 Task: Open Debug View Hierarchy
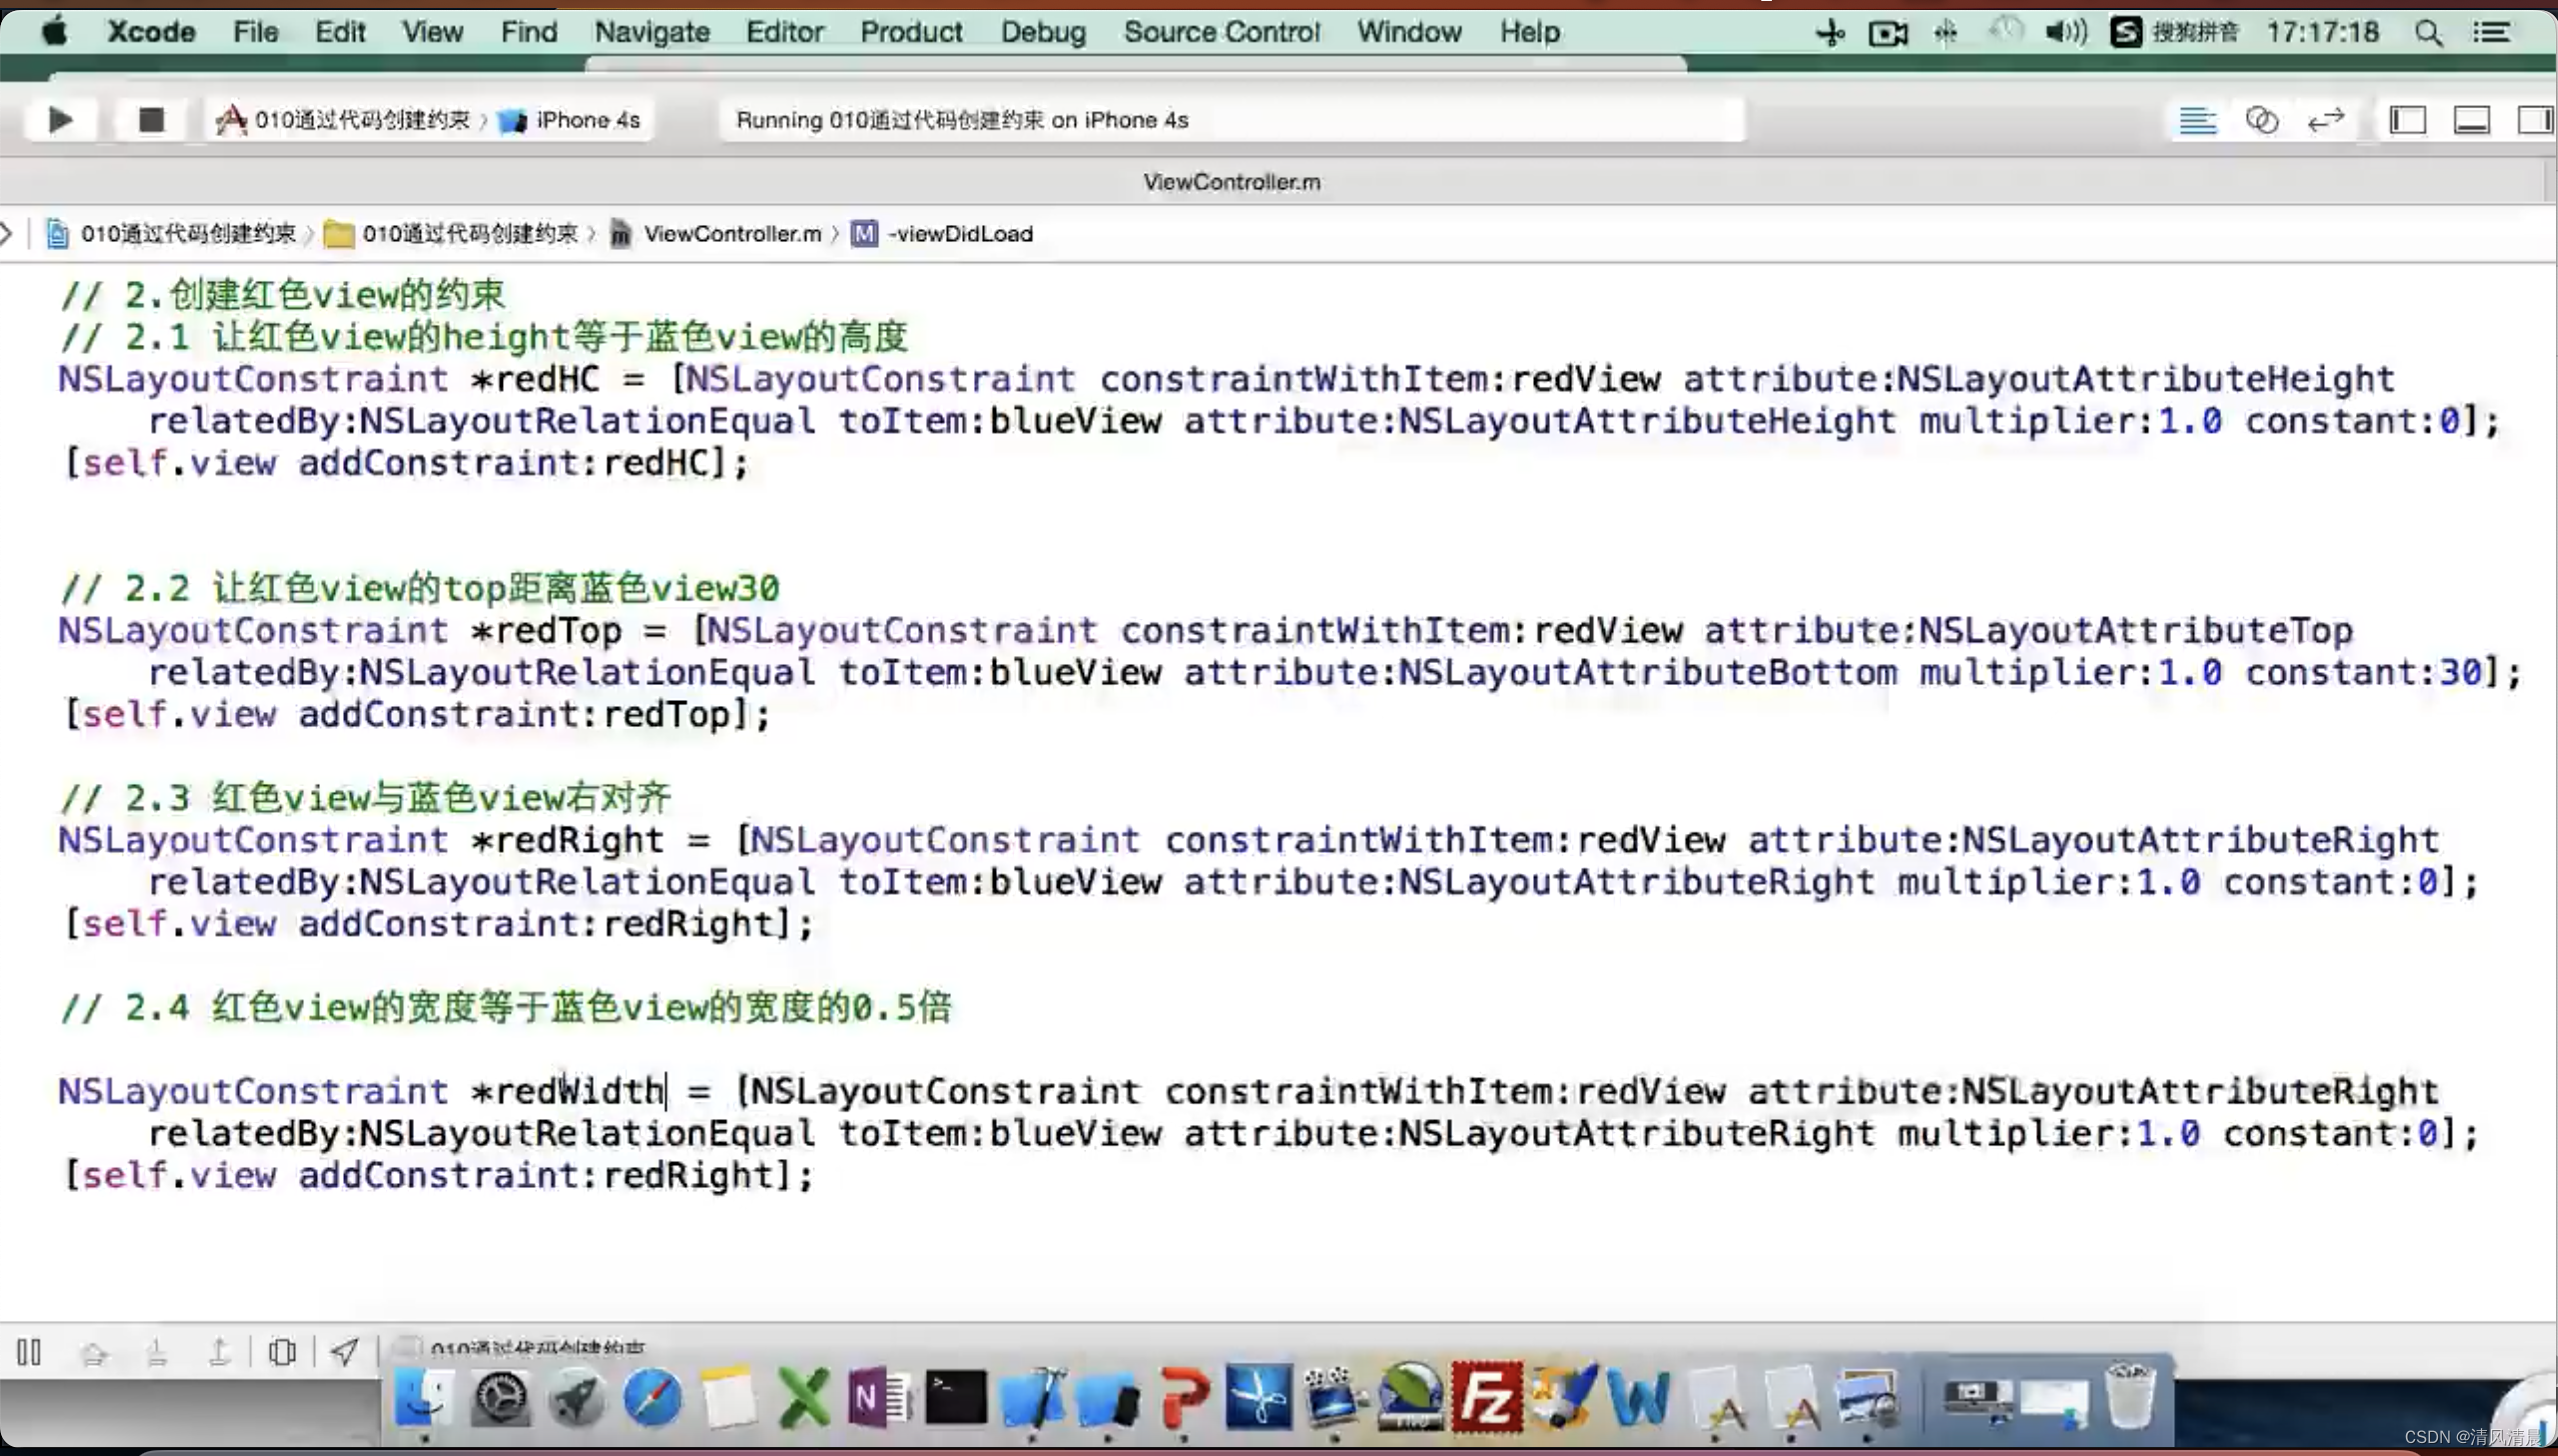pyautogui.click(x=283, y=1353)
